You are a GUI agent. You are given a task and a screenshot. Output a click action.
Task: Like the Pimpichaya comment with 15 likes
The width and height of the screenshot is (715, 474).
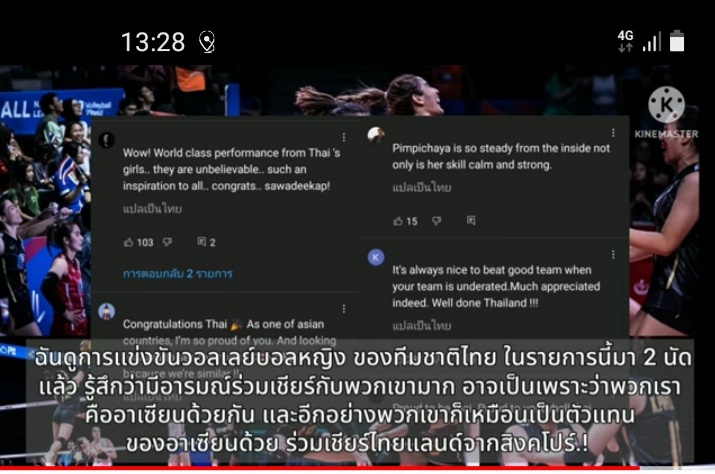click(x=398, y=221)
